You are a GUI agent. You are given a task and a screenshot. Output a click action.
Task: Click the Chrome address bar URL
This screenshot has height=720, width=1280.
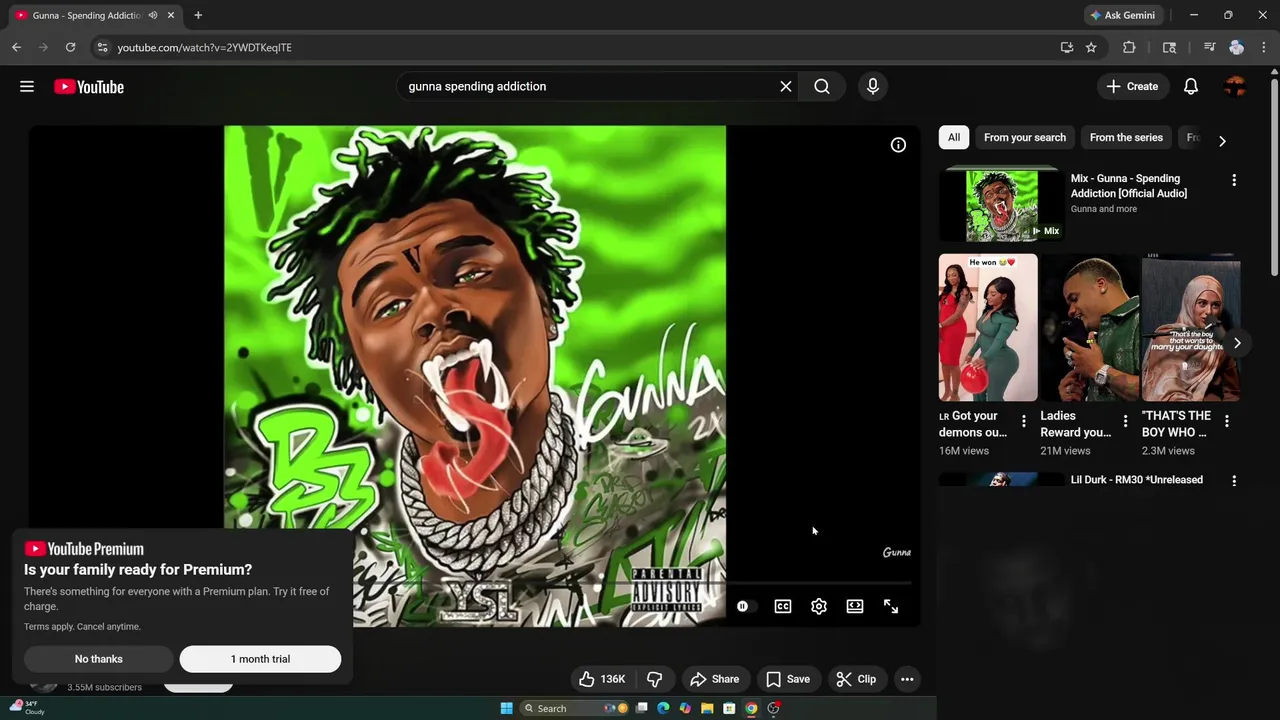click(x=204, y=47)
